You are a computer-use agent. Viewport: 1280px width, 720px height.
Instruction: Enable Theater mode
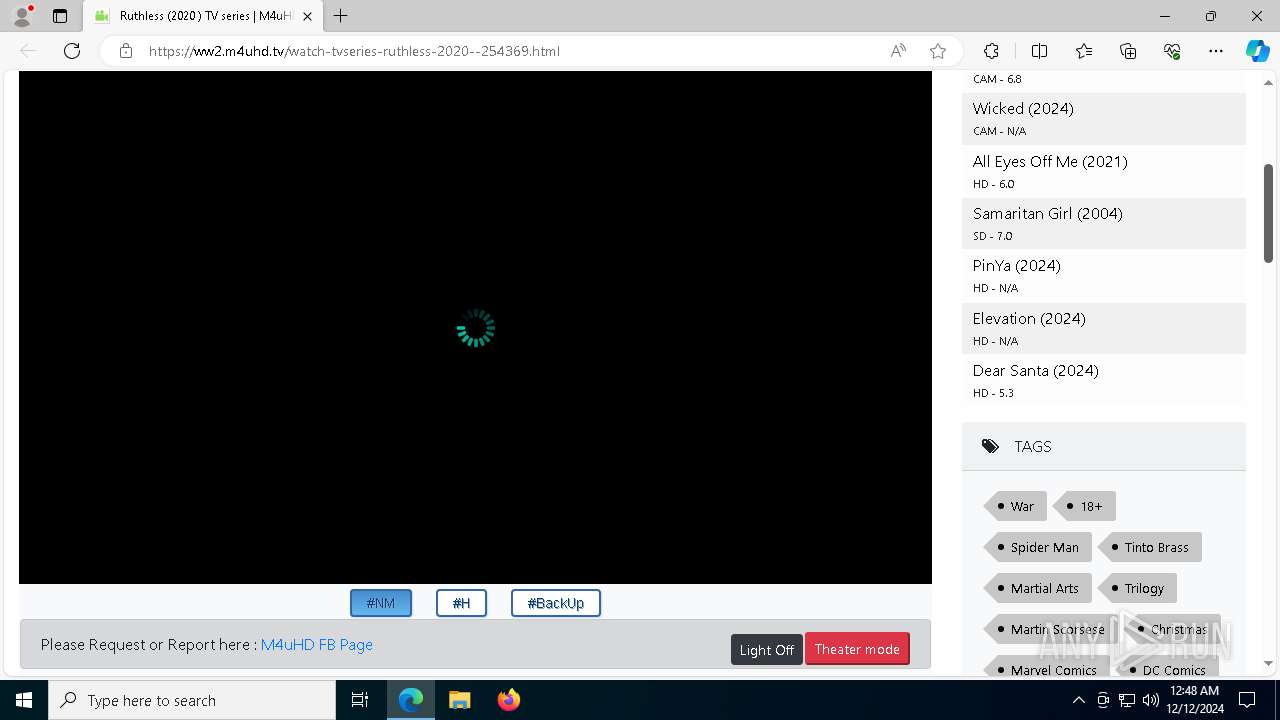click(857, 649)
